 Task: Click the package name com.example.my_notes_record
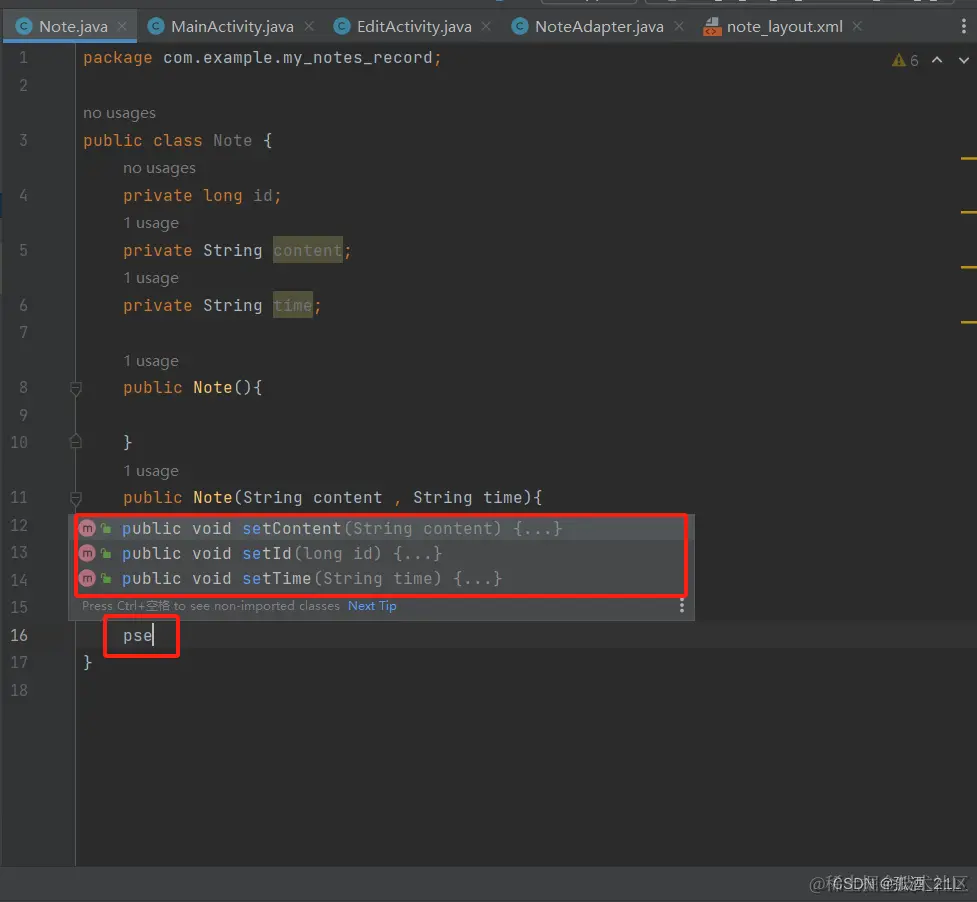(298, 58)
